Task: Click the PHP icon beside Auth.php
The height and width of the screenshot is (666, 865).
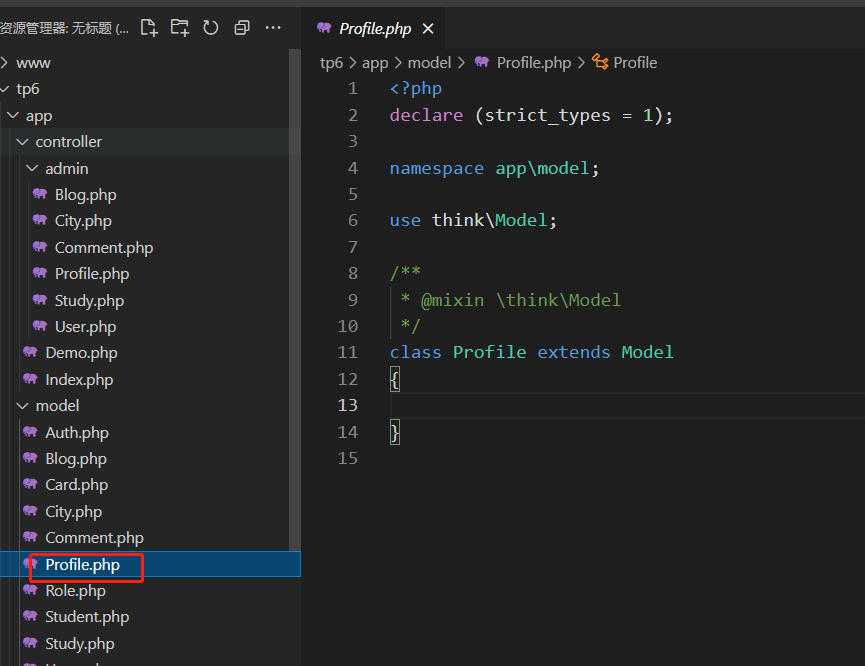Action: pyautogui.click(x=30, y=431)
